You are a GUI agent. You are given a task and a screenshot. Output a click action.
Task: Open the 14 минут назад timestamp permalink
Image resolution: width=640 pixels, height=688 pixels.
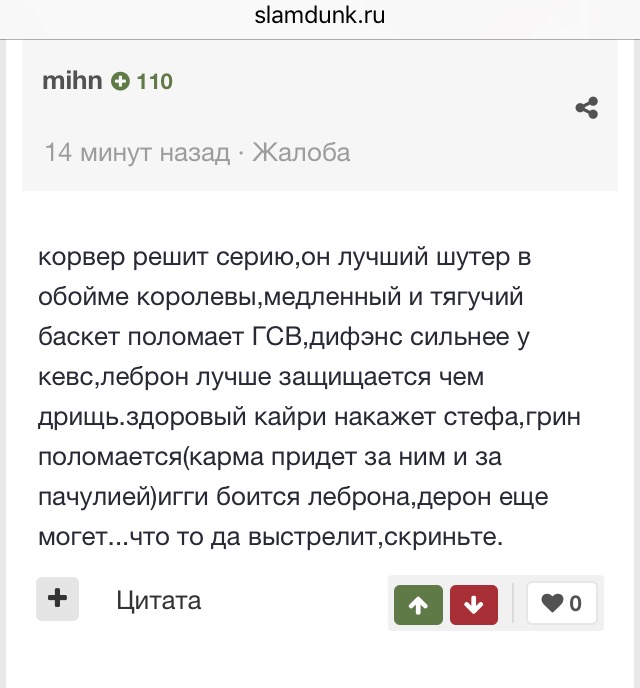(x=137, y=153)
